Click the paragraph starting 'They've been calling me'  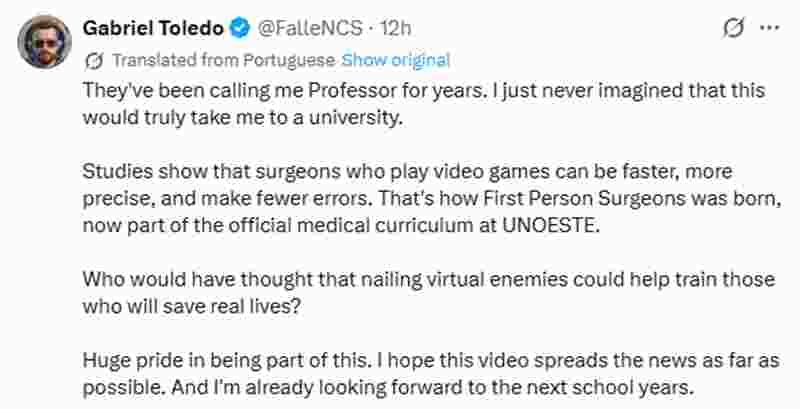pos(420,90)
